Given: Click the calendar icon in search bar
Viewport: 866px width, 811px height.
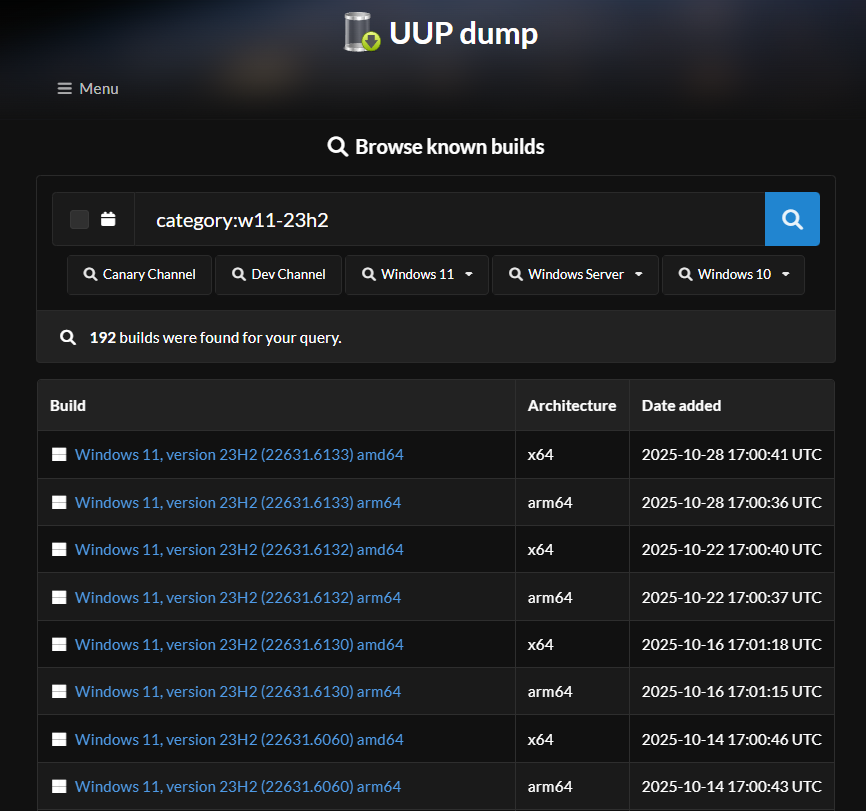Looking at the screenshot, I should pos(108,219).
